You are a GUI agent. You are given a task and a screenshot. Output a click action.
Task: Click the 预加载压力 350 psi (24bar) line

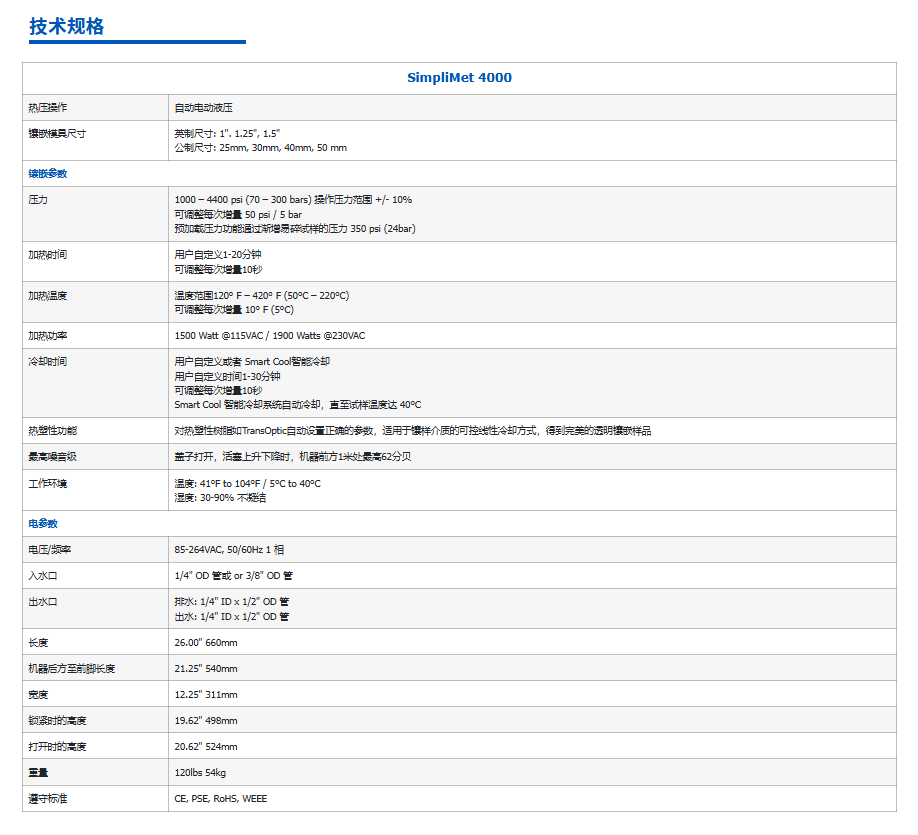295,229
